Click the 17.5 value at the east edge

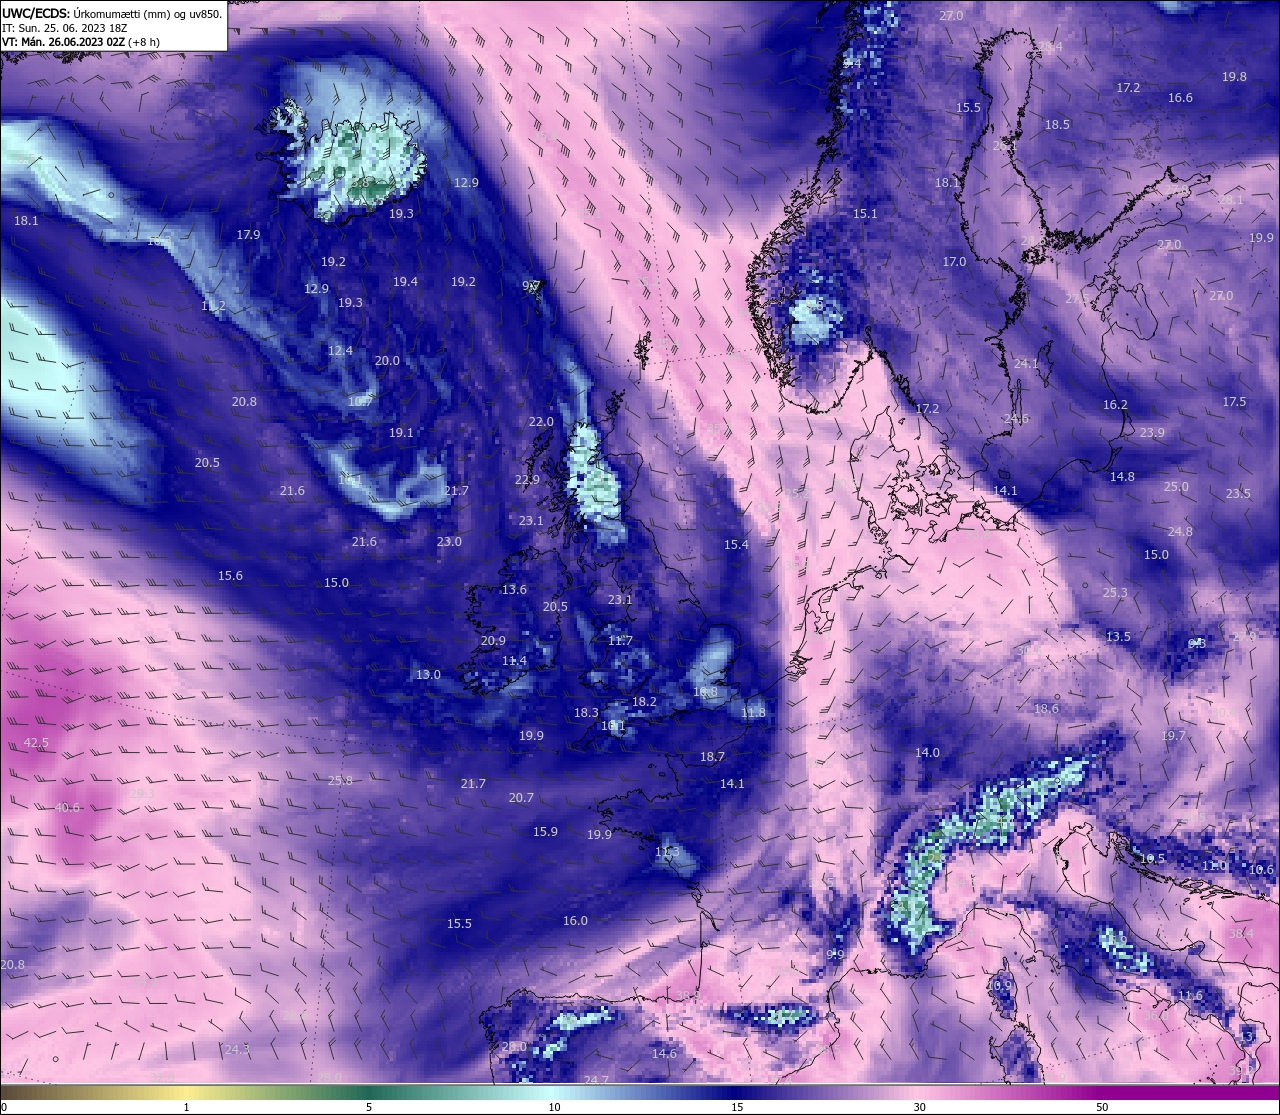click(1234, 402)
